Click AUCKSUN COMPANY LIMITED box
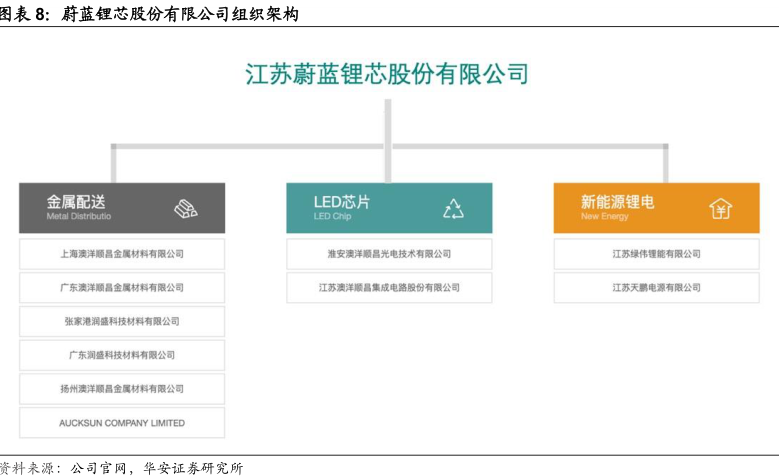 (122, 423)
